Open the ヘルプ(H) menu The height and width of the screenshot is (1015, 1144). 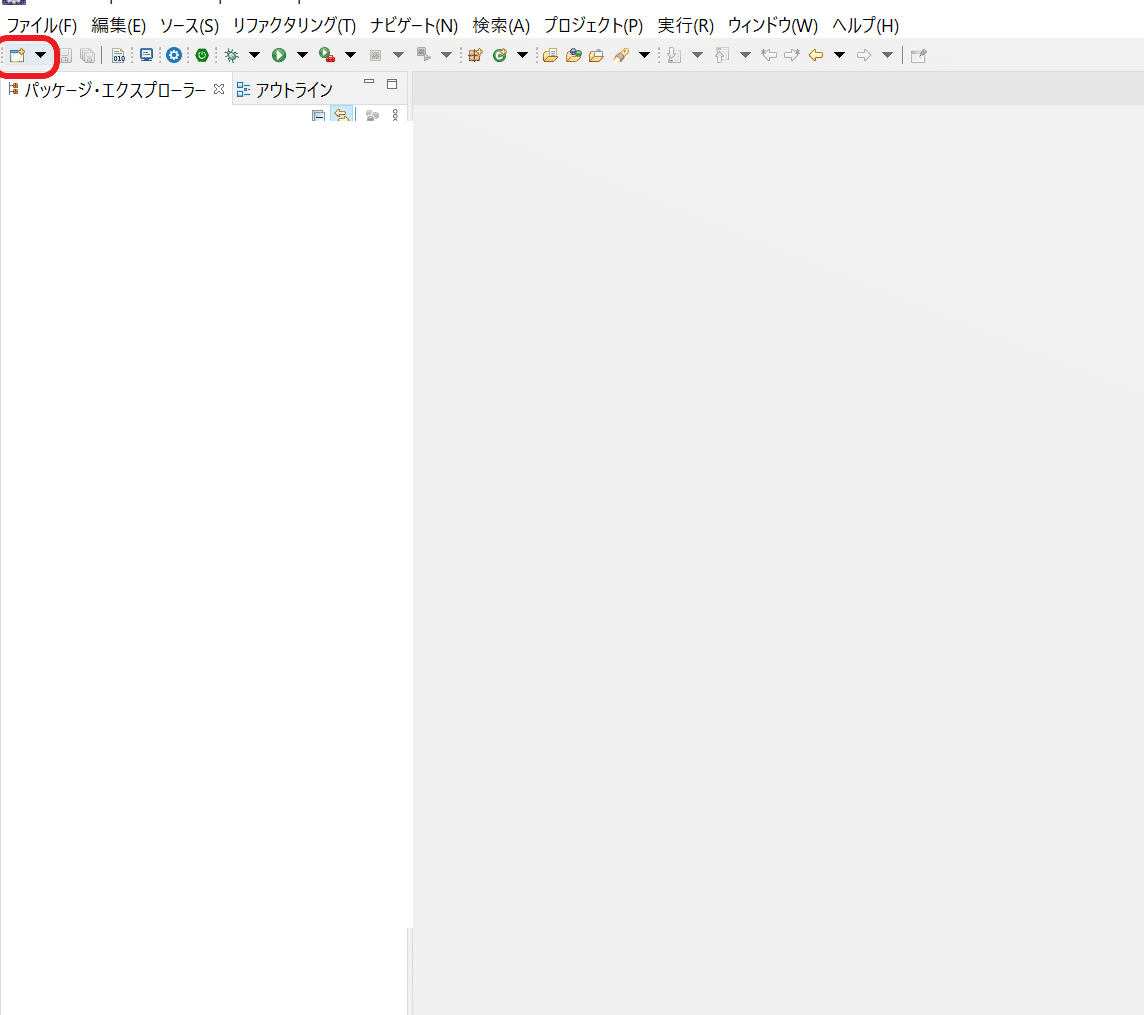[x=865, y=26]
